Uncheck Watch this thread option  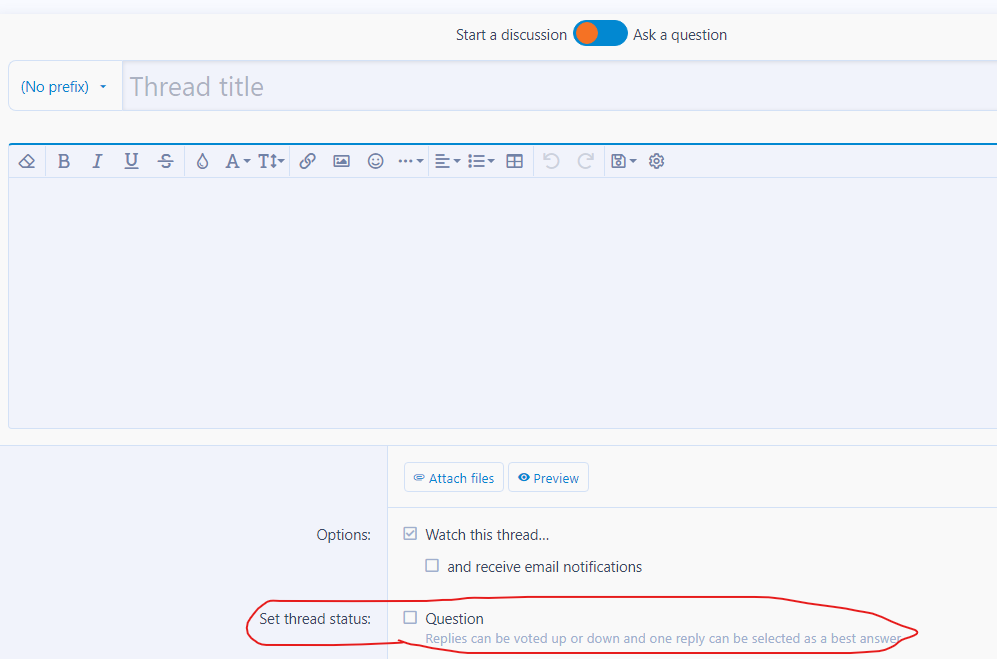coord(410,534)
